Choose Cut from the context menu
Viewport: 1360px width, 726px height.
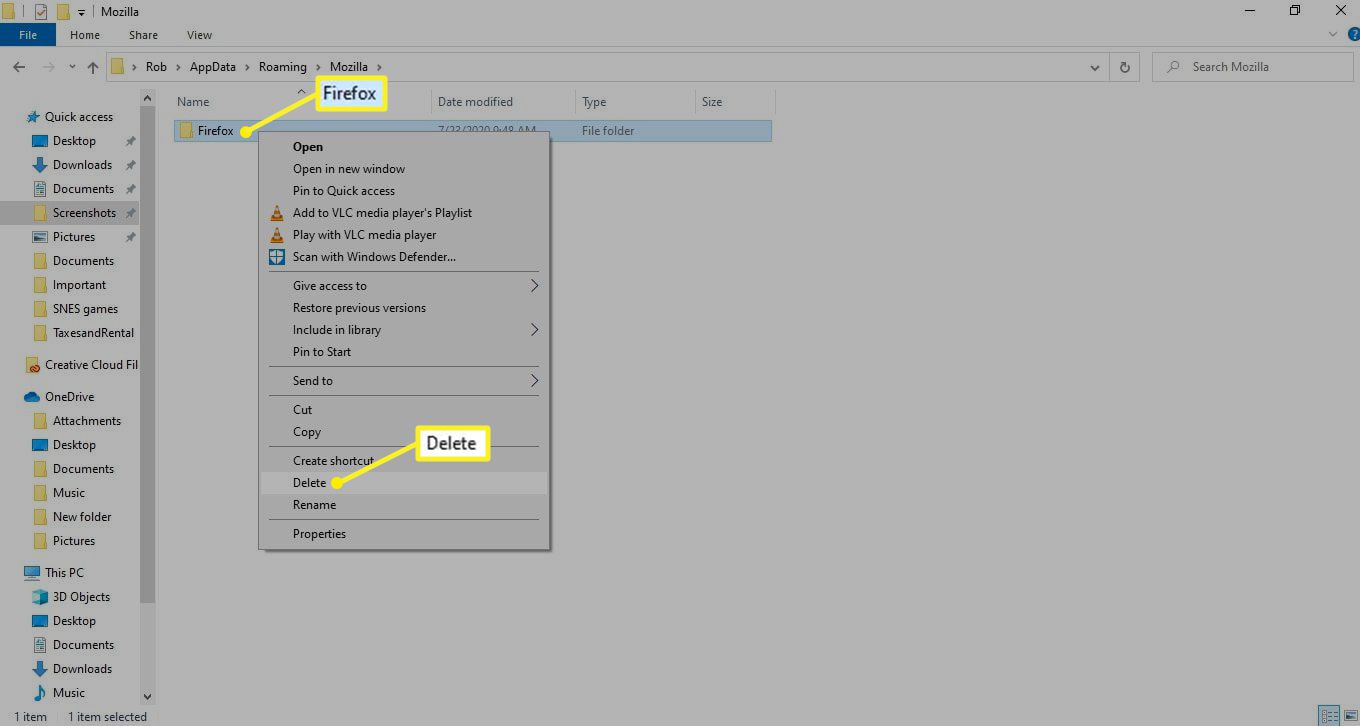coord(404,410)
